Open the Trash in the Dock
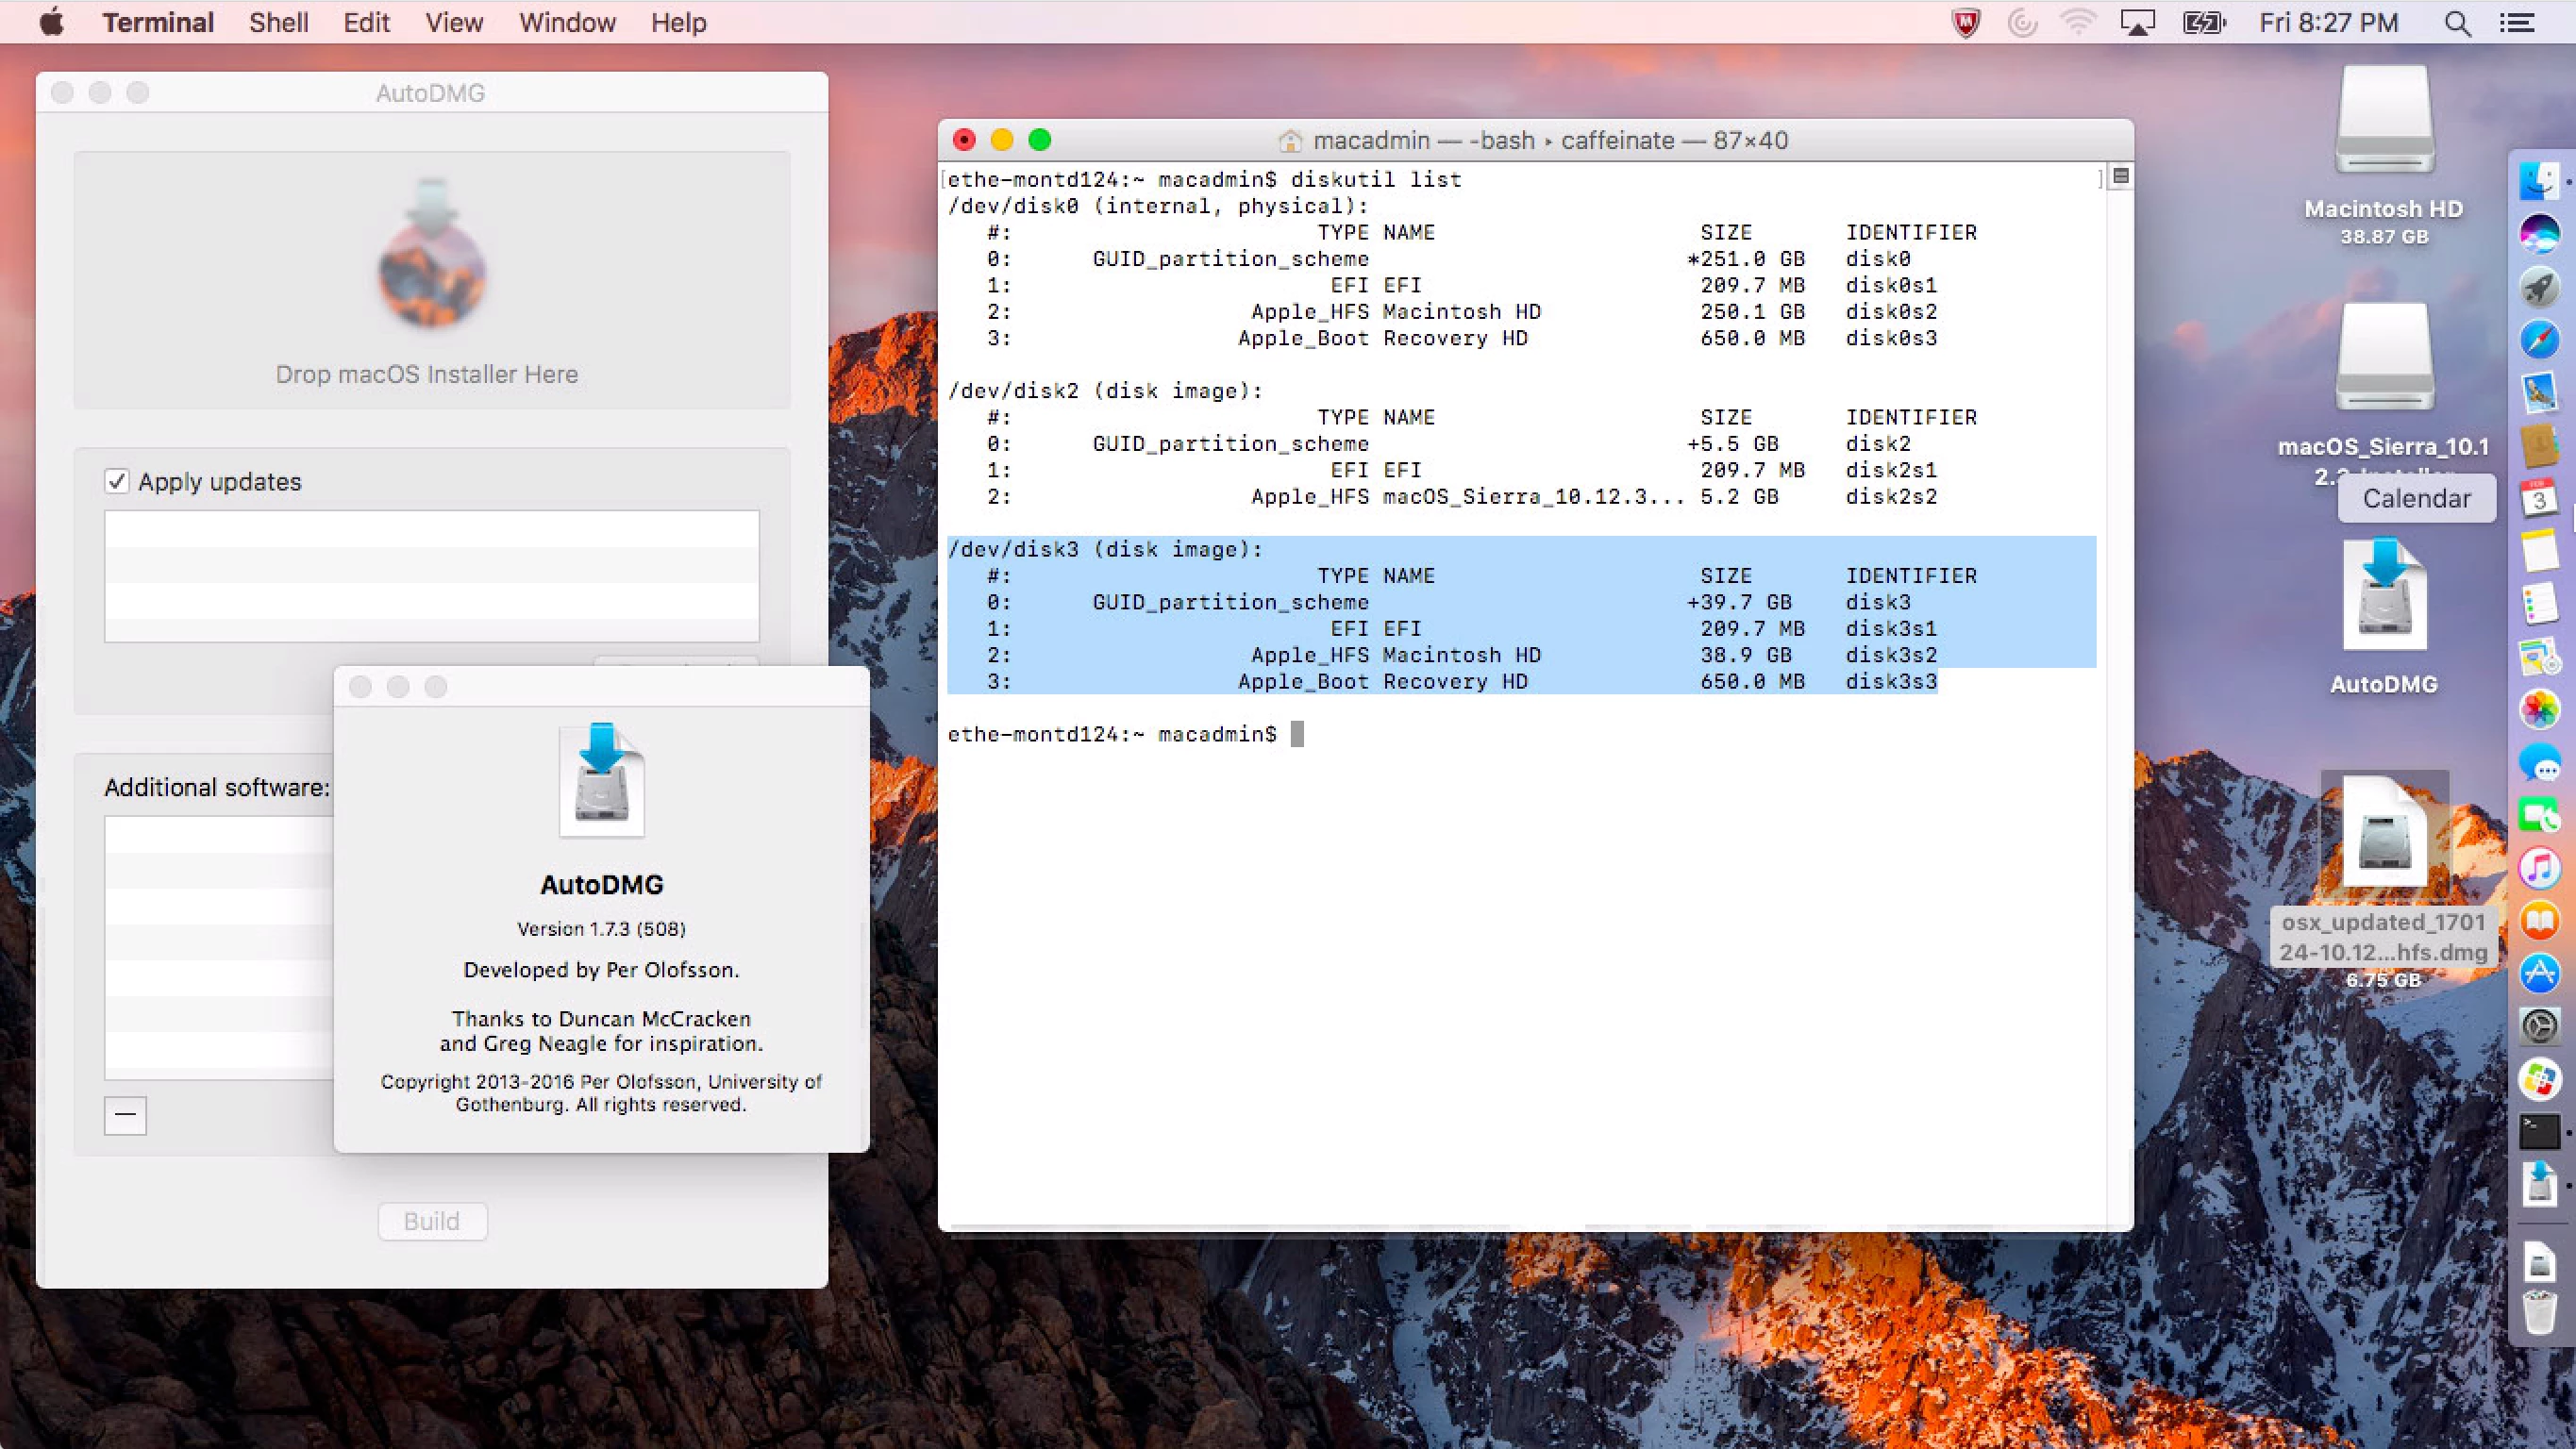The height and width of the screenshot is (1449, 2576). (2539, 1312)
